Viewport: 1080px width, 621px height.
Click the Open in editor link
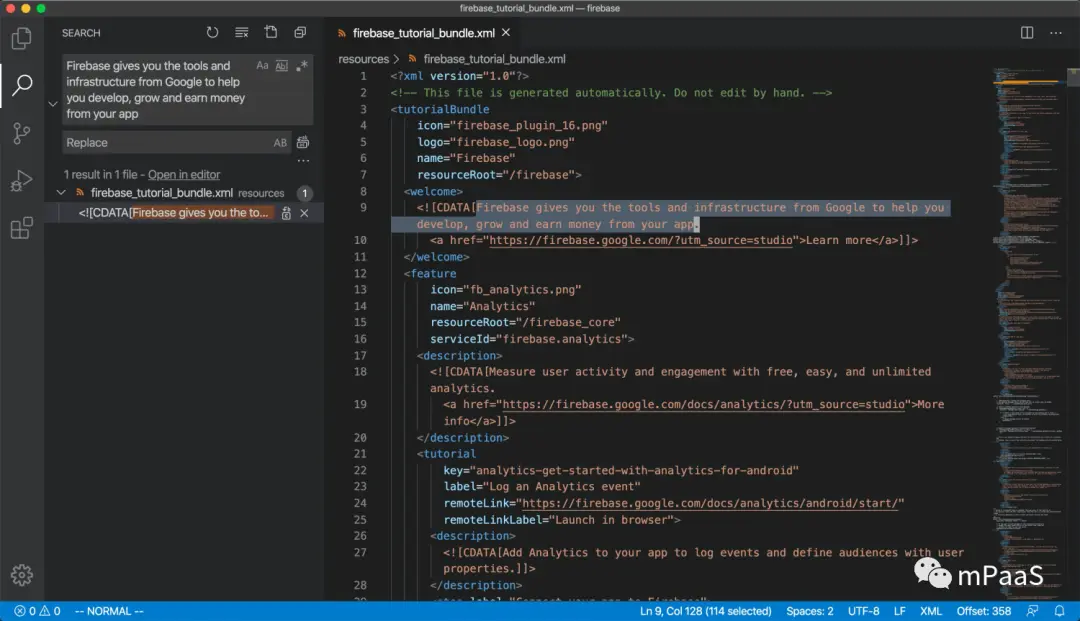184,175
